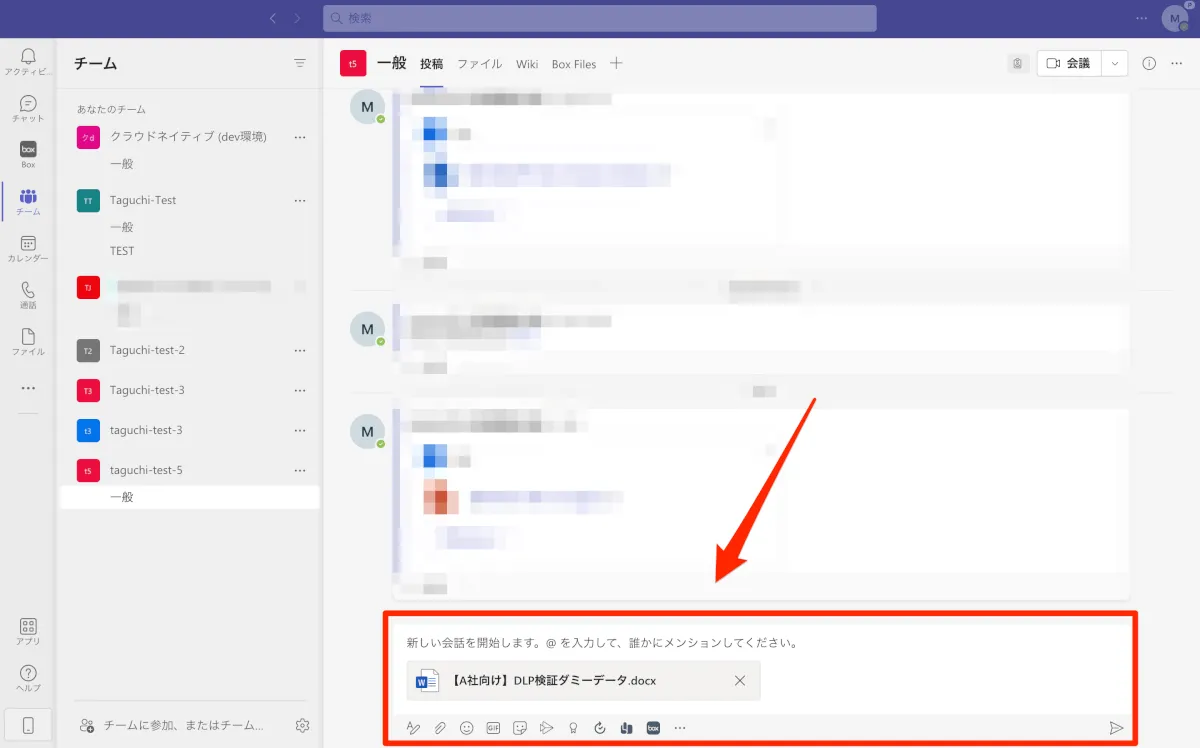Image resolution: width=1200 pixels, height=748 pixels.
Task: Open the Box extension in compose toolbar
Action: click(653, 728)
